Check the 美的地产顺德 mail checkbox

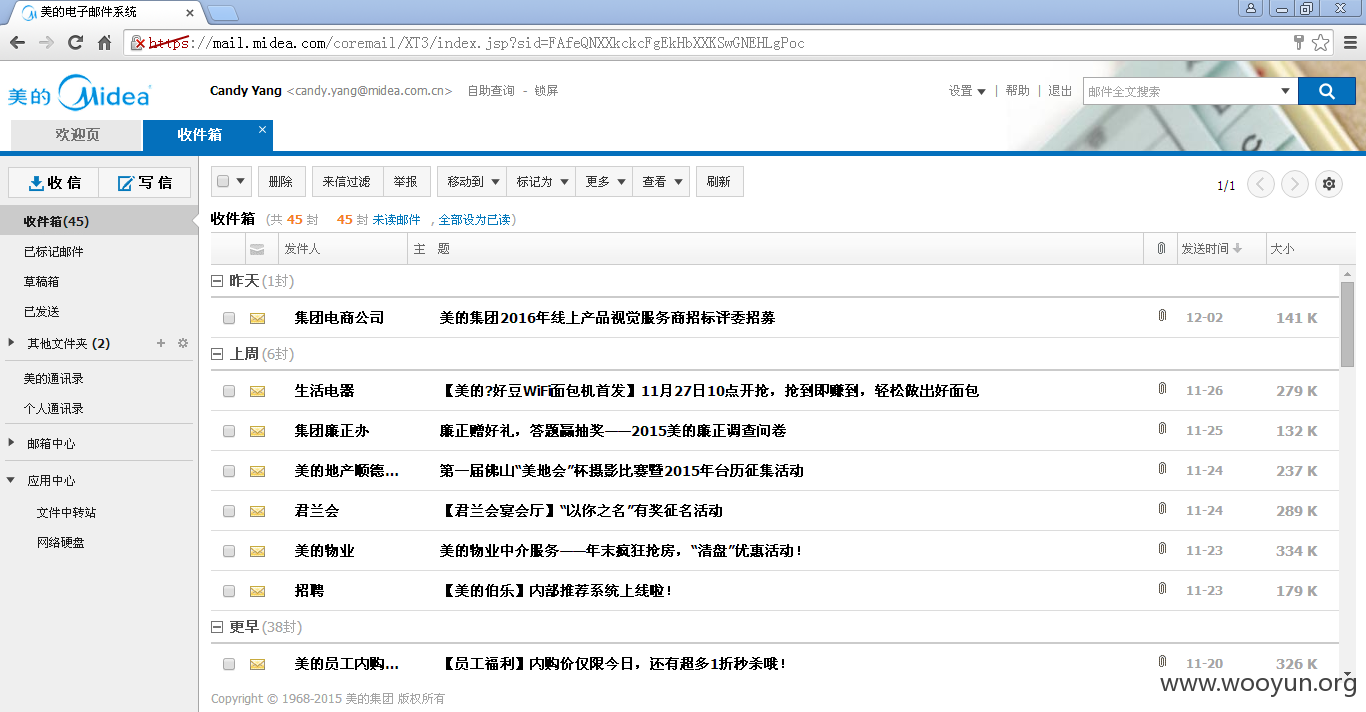coord(229,471)
